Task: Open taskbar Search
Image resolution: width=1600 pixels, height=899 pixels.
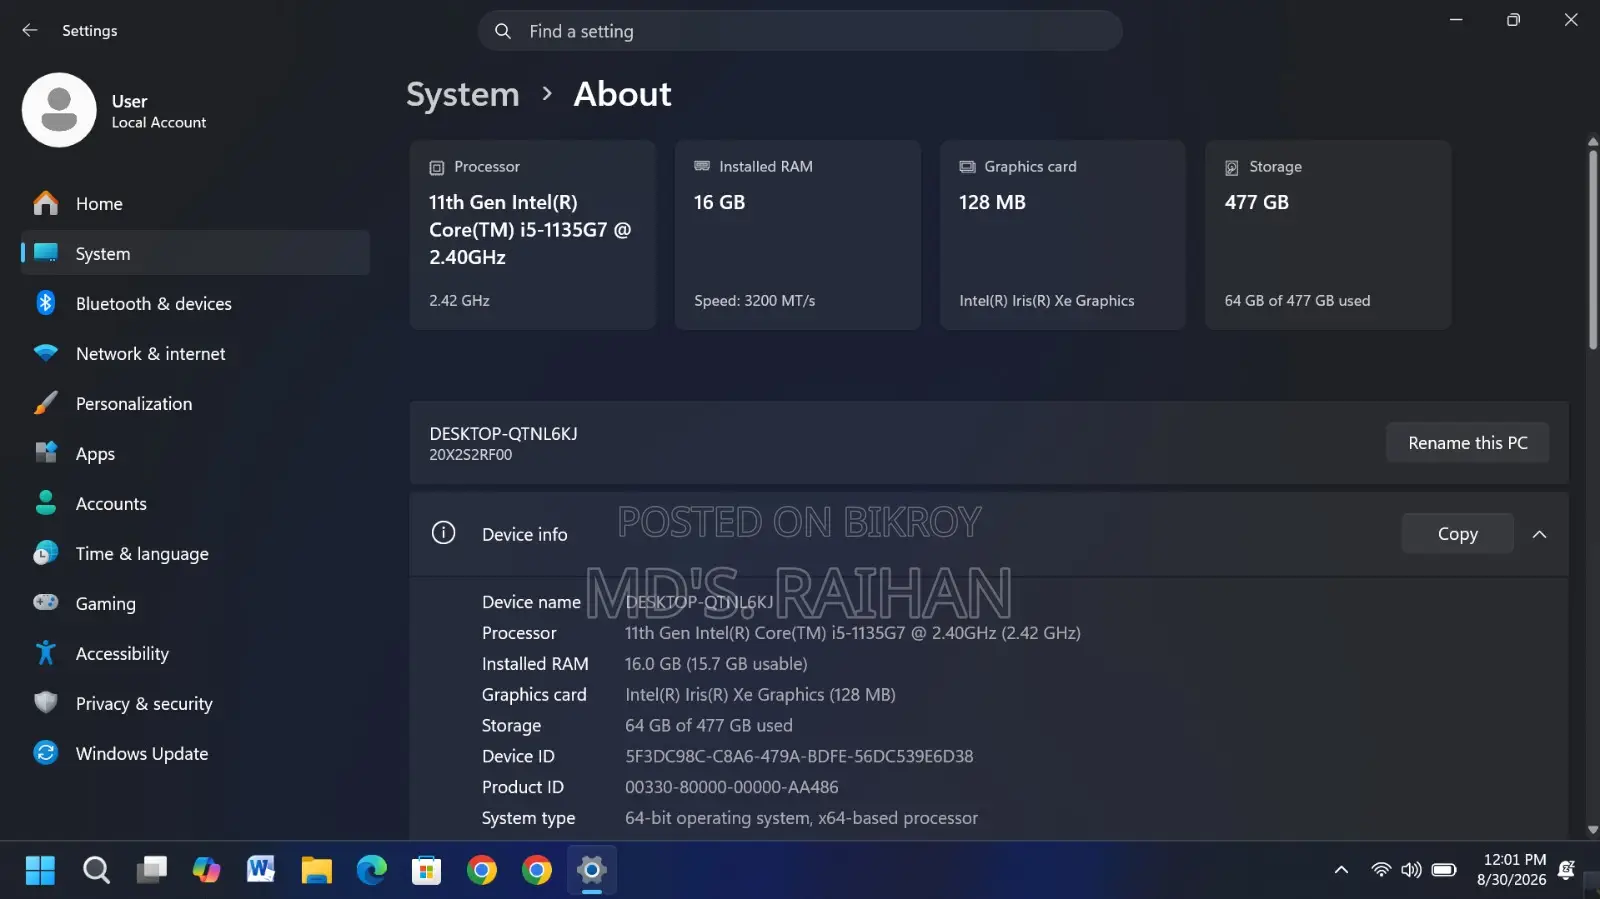Action: click(96, 870)
